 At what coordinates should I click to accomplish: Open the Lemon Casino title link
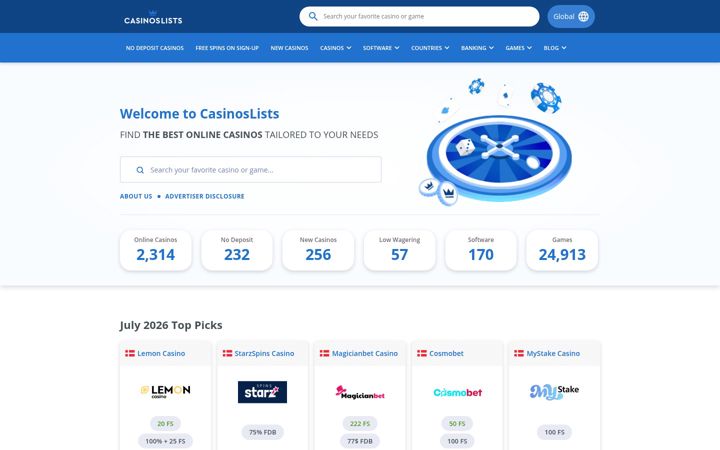[x=161, y=353]
